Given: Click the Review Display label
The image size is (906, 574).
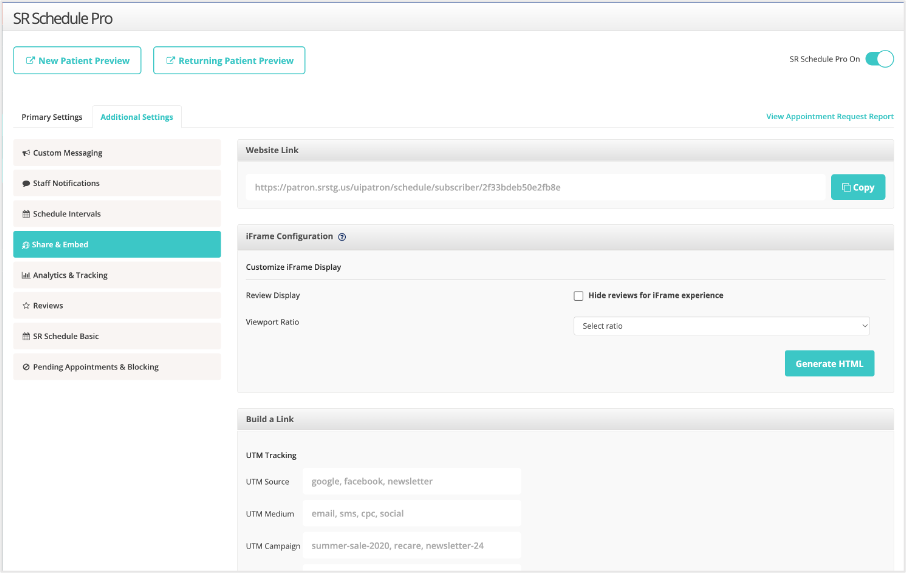Looking at the screenshot, I should click(273, 295).
